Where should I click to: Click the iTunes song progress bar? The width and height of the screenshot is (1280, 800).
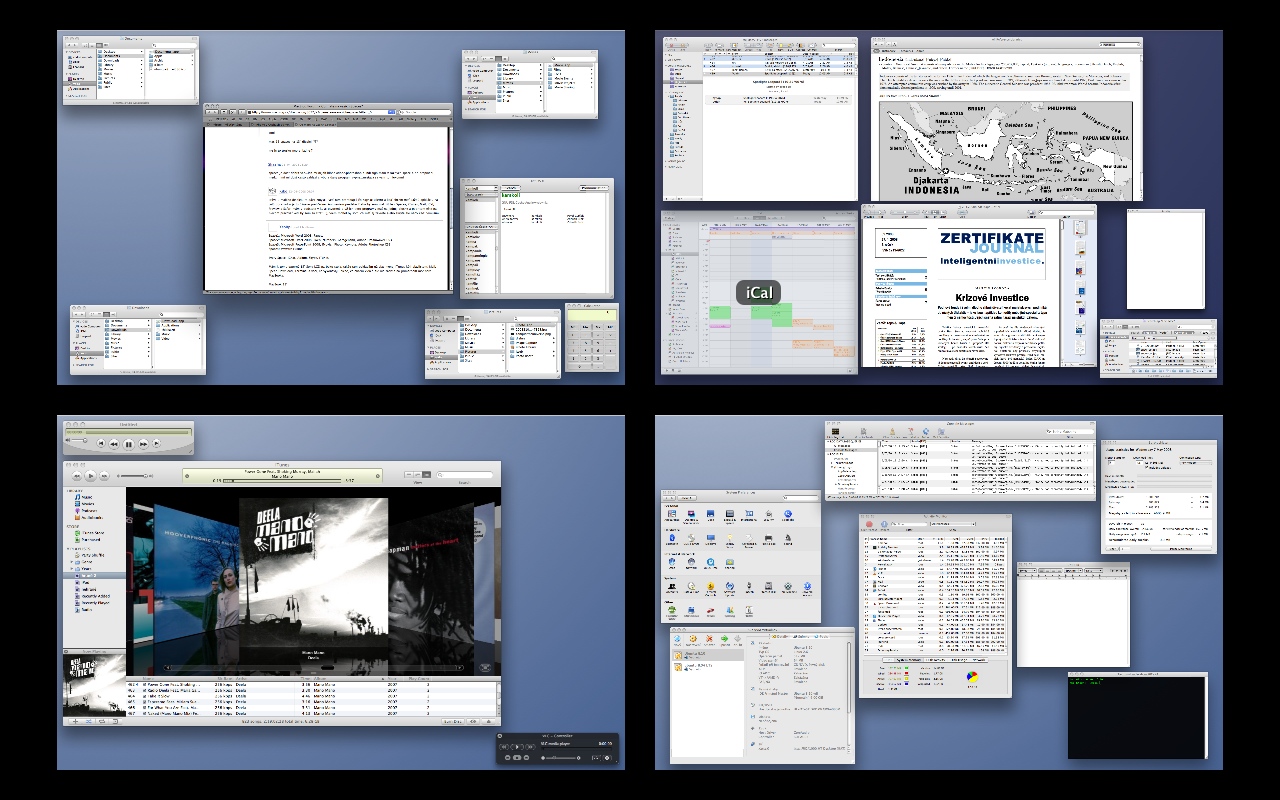pos(282,480)
